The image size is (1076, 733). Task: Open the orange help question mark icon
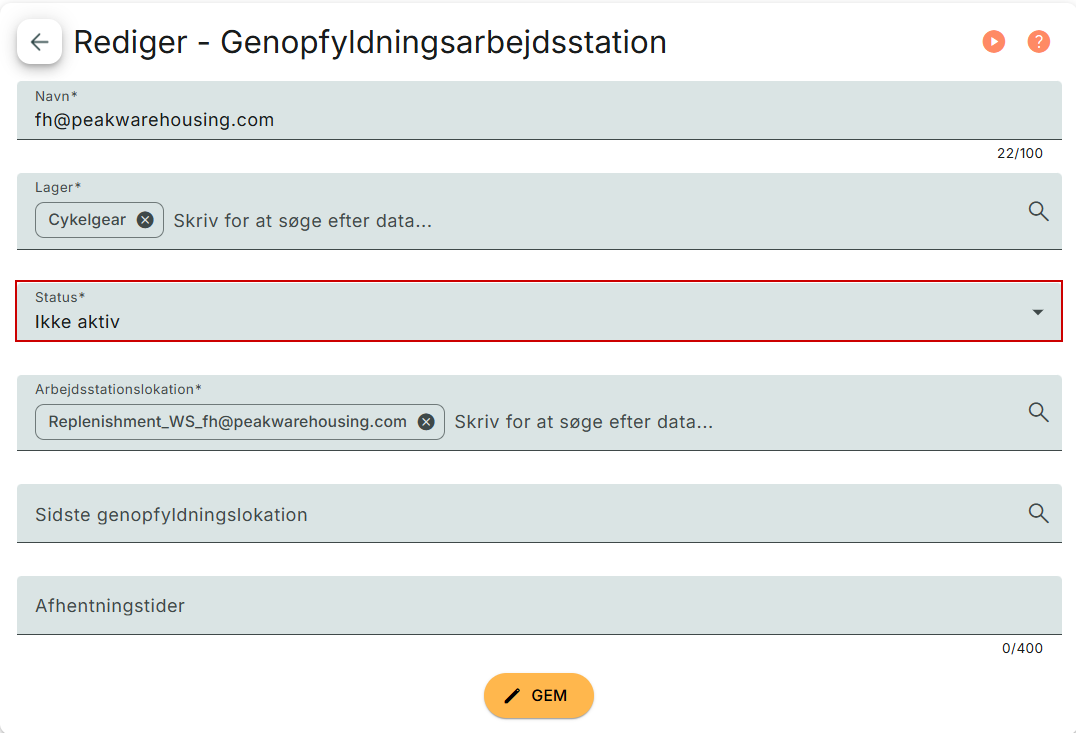pos(1039,41)
